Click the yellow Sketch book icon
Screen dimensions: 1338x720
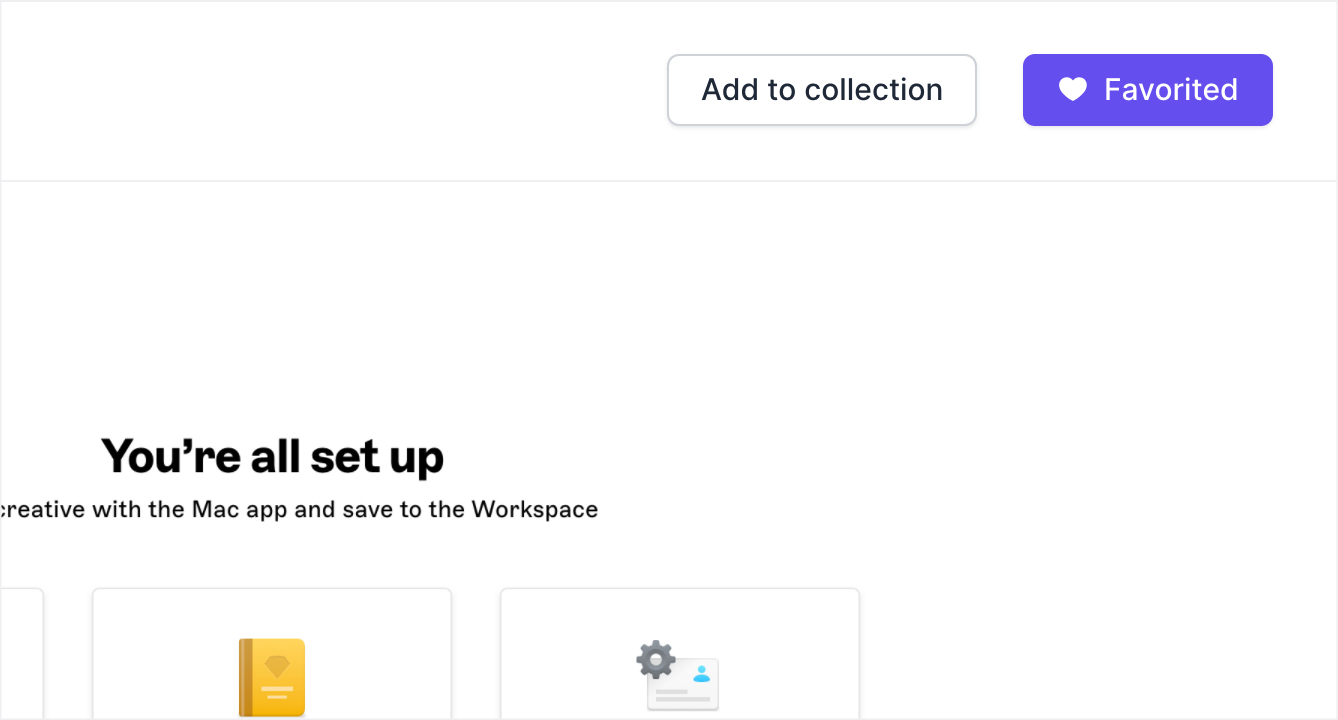point(272,678)
